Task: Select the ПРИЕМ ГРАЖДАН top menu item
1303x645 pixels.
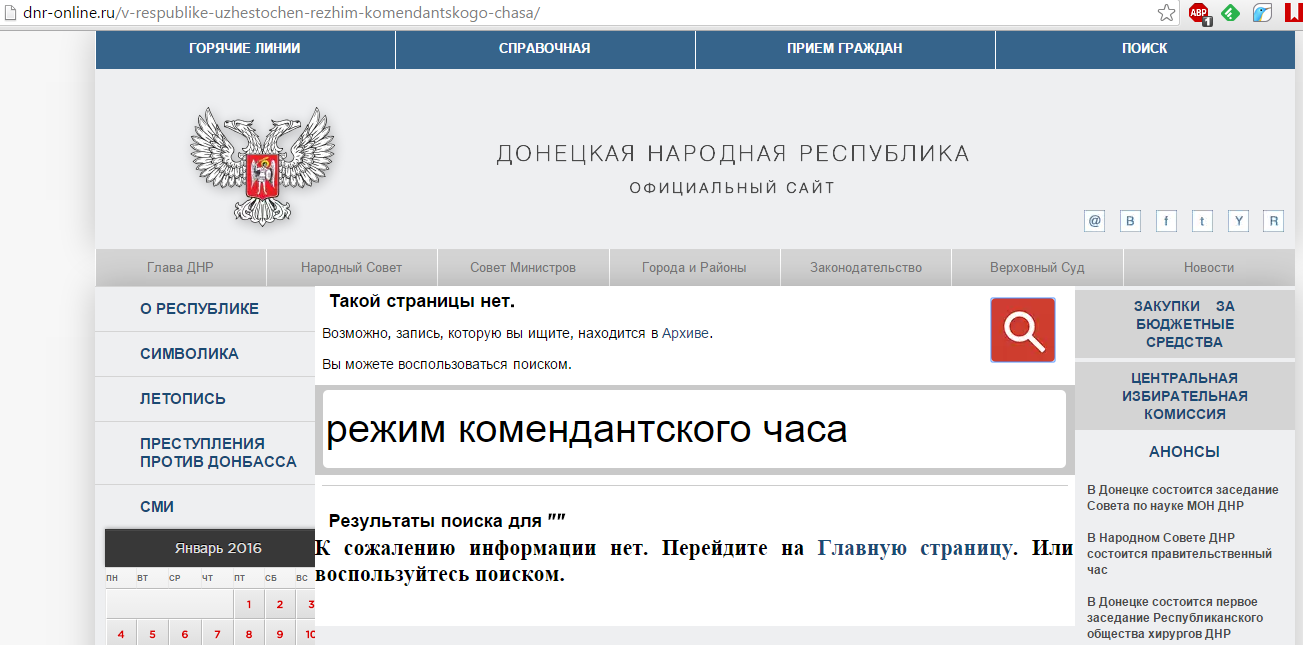Action: [x=844, y=48]
